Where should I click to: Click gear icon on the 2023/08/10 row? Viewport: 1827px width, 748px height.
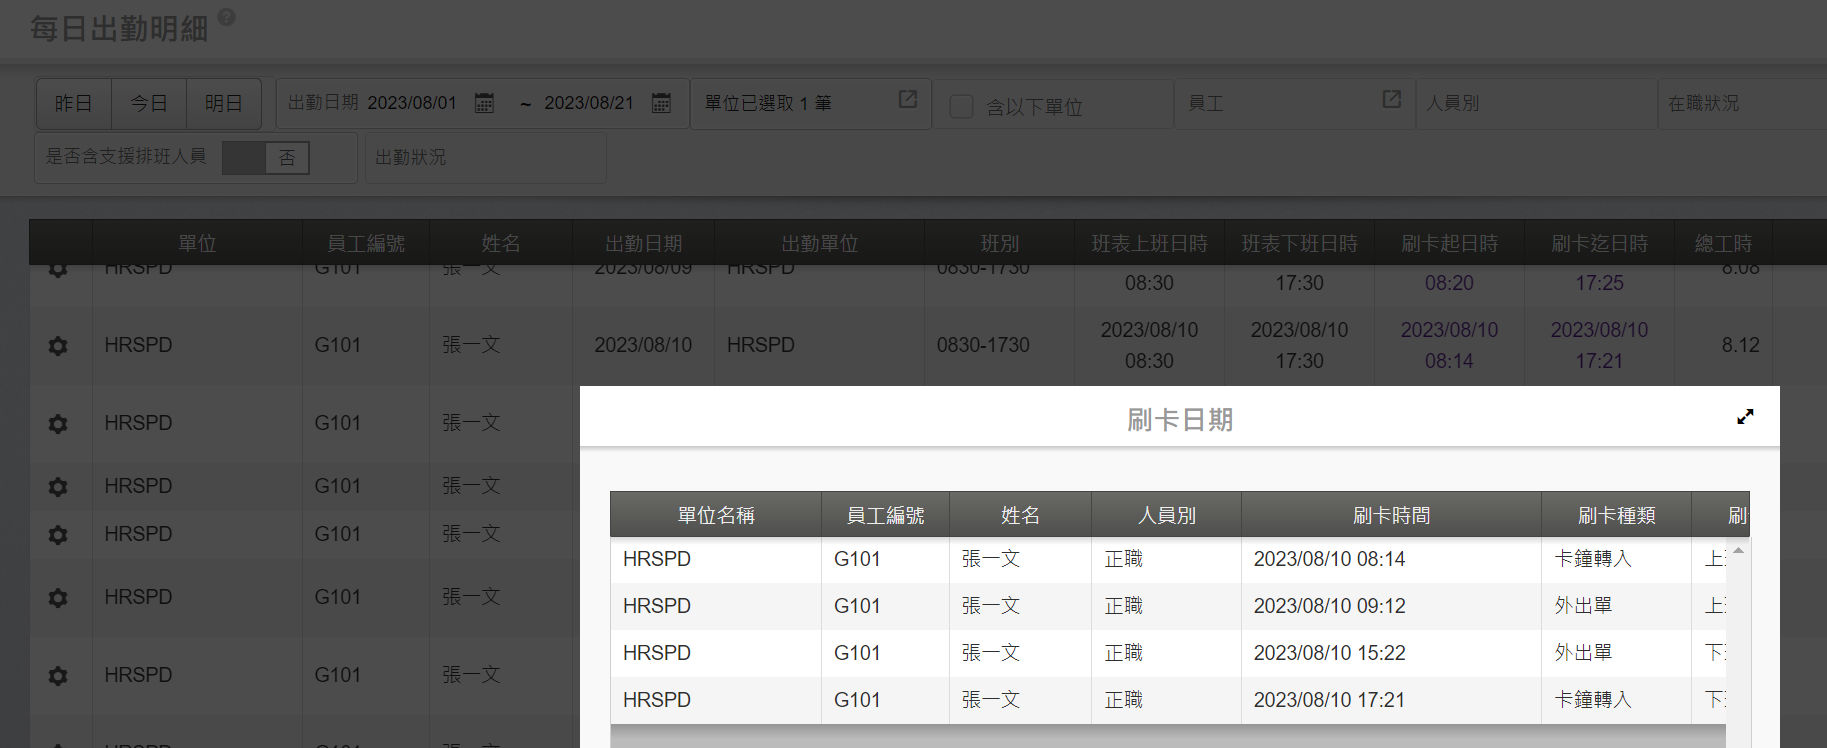[58, 346]
